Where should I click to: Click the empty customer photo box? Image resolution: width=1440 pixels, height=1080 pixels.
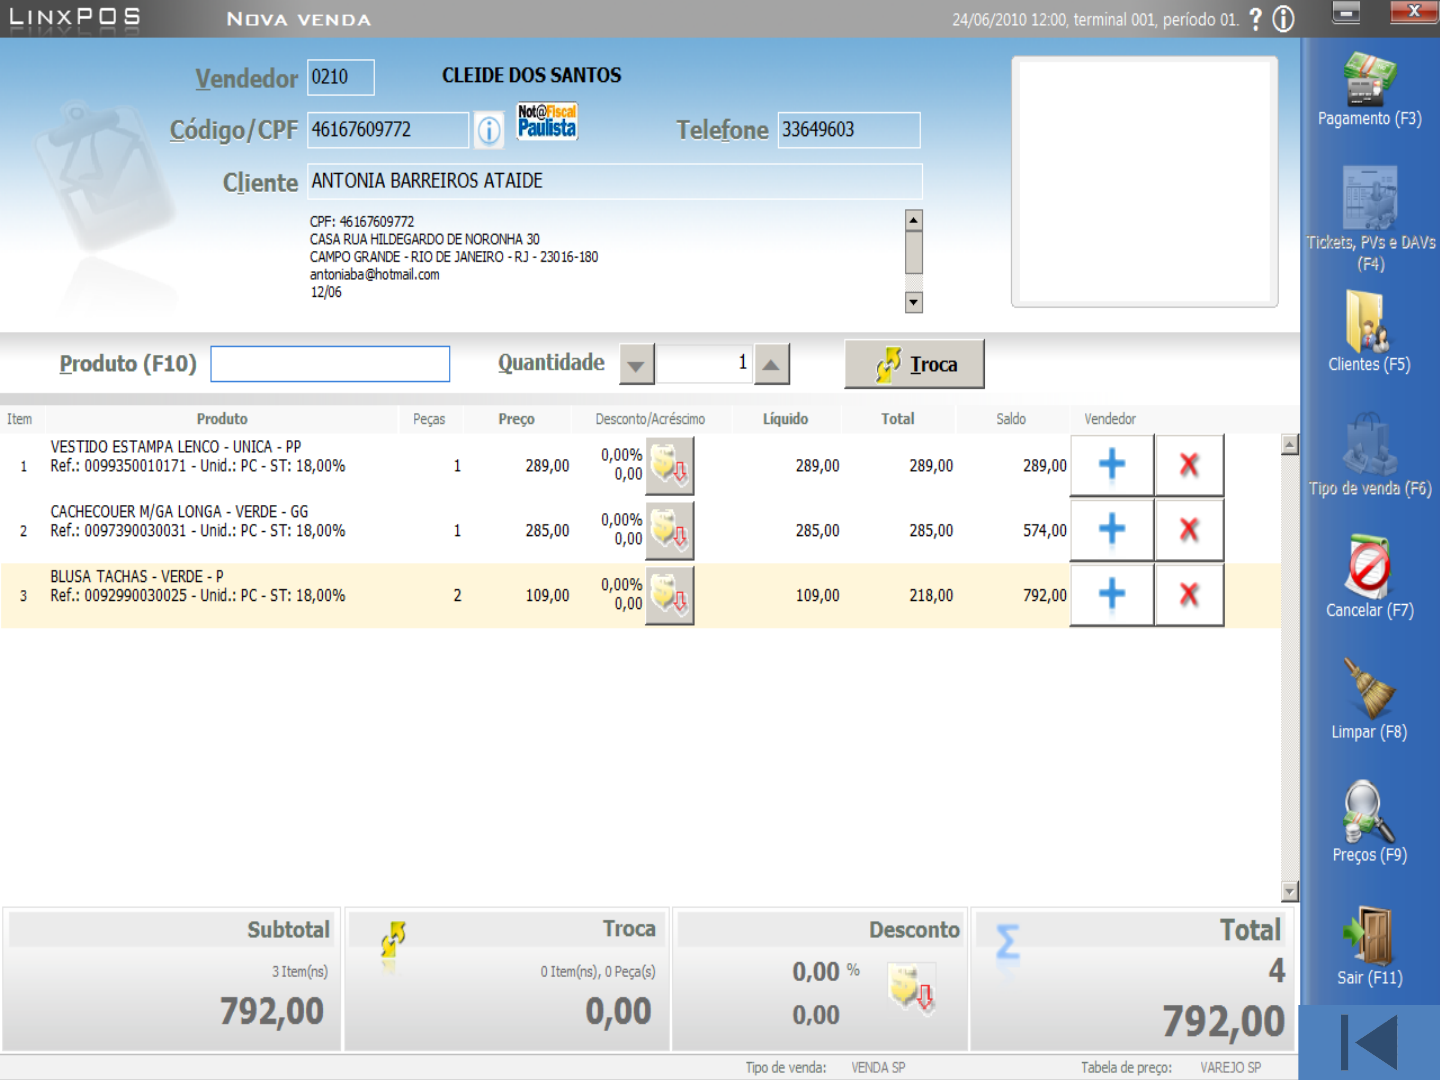click(x=1145, y=181)
